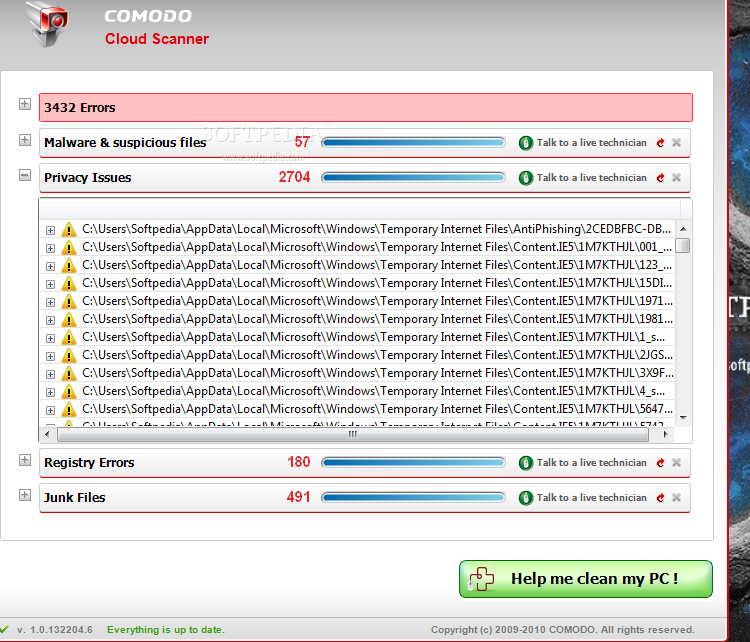
Task: Click red arrow icon in Malware row
Action: tap(661, 143)
